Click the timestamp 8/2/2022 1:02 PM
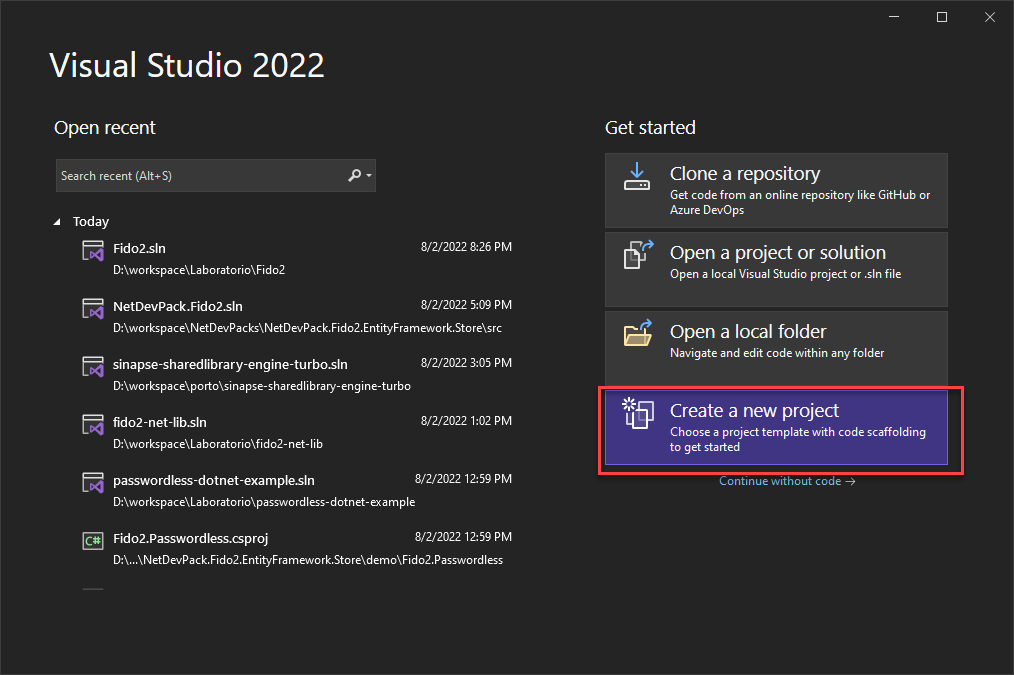The image size is (1014, 675). tap(466, 421)
